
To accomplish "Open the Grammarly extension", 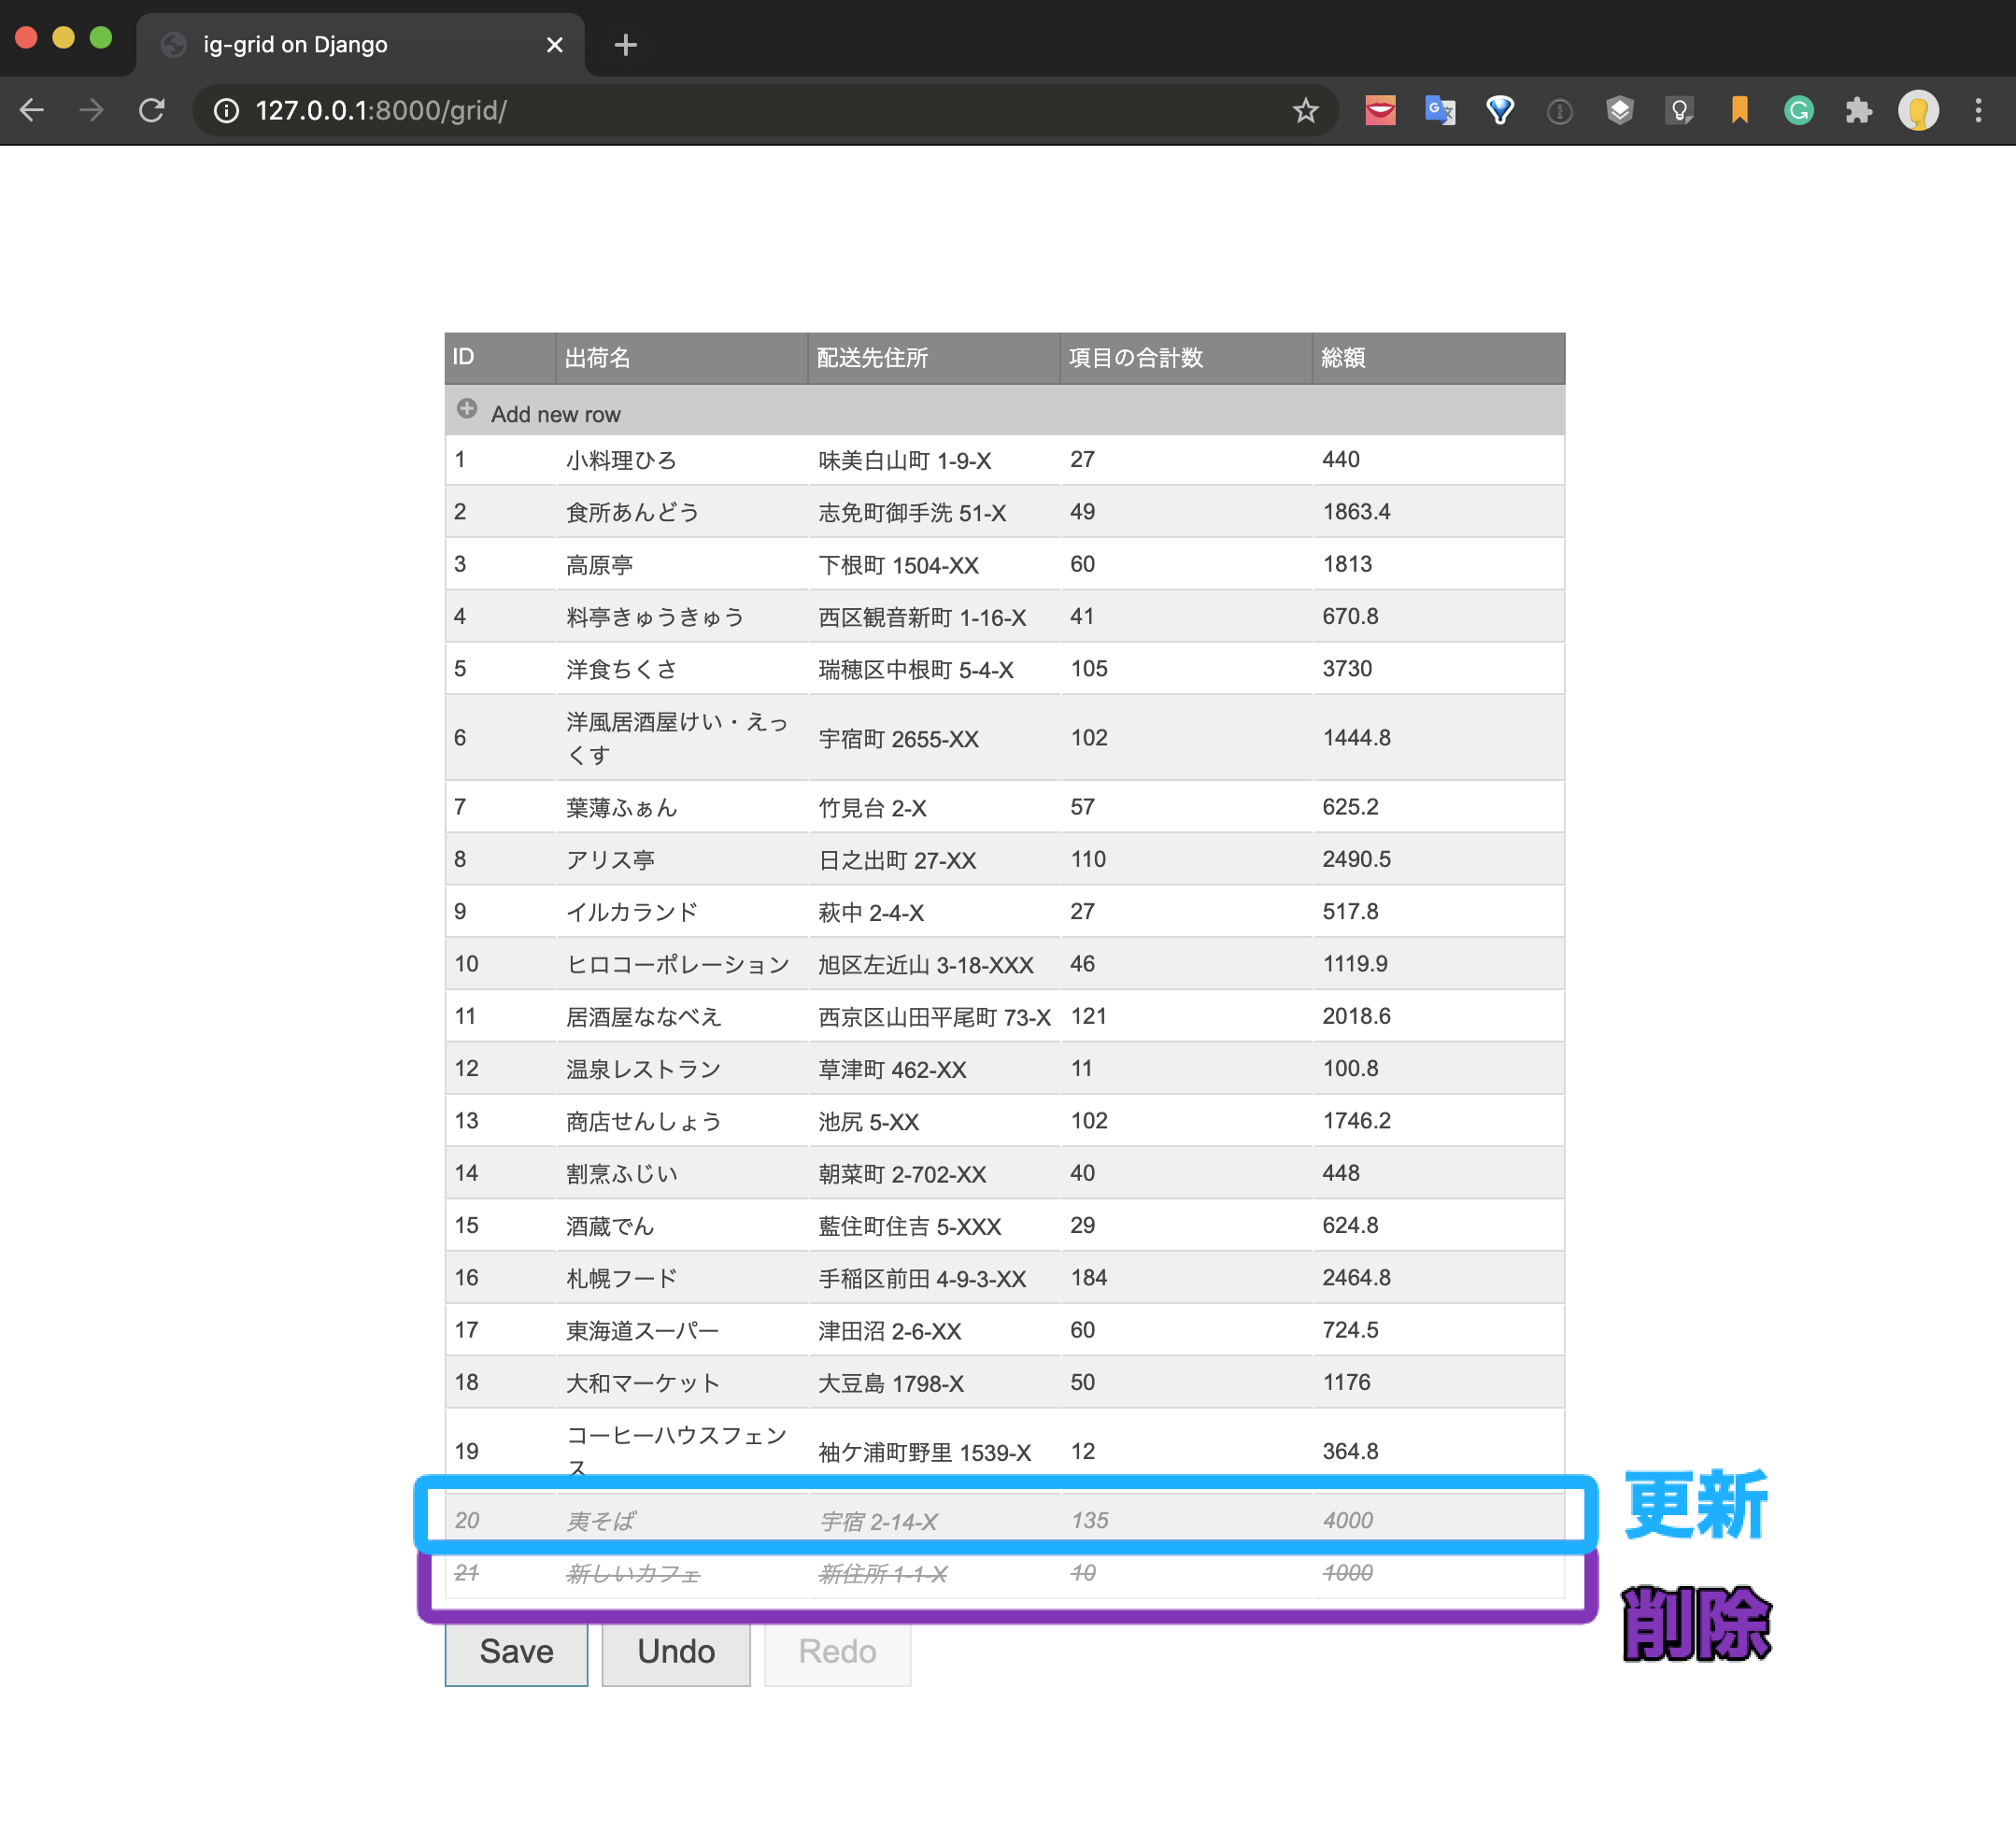I will pos(1799,111).
